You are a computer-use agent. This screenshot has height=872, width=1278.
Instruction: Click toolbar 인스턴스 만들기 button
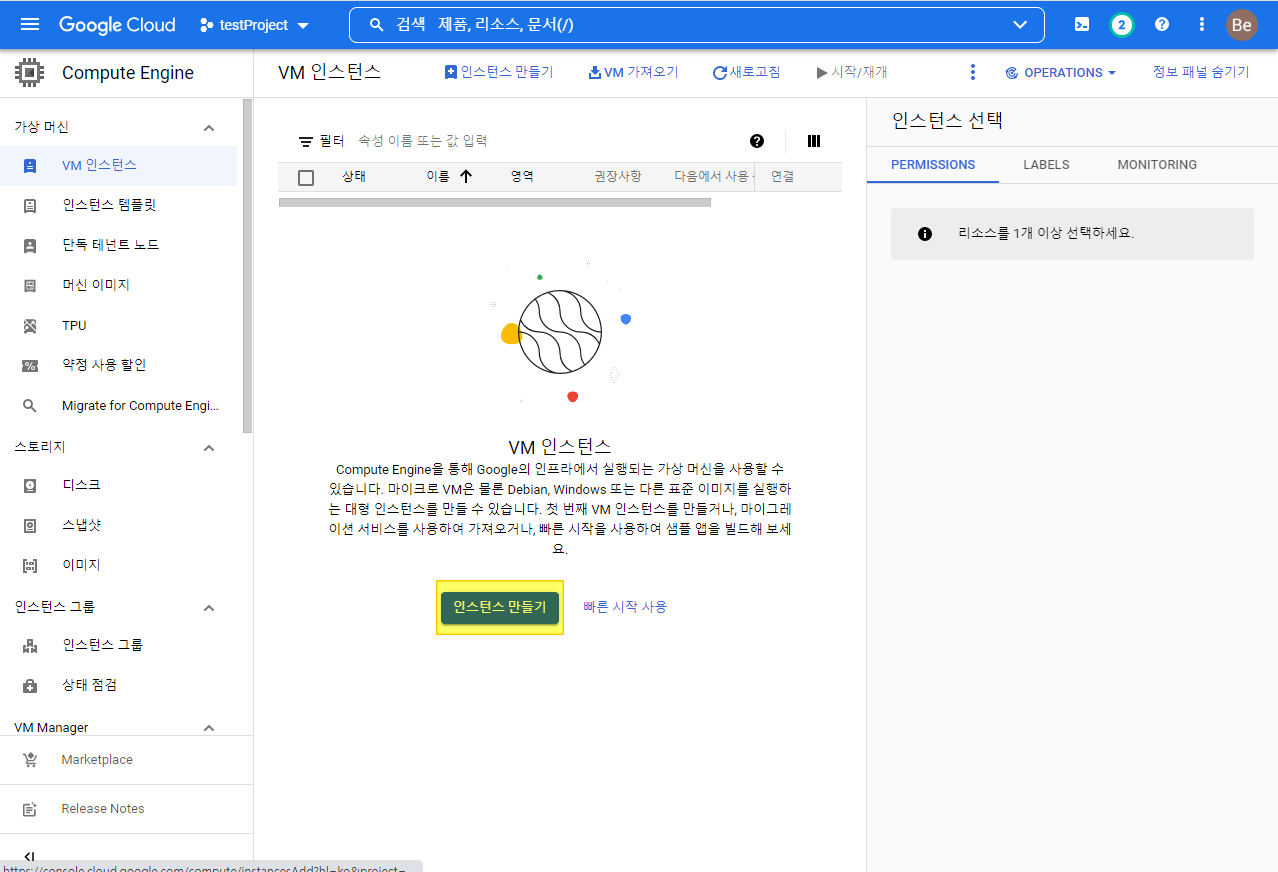point(498,72)
